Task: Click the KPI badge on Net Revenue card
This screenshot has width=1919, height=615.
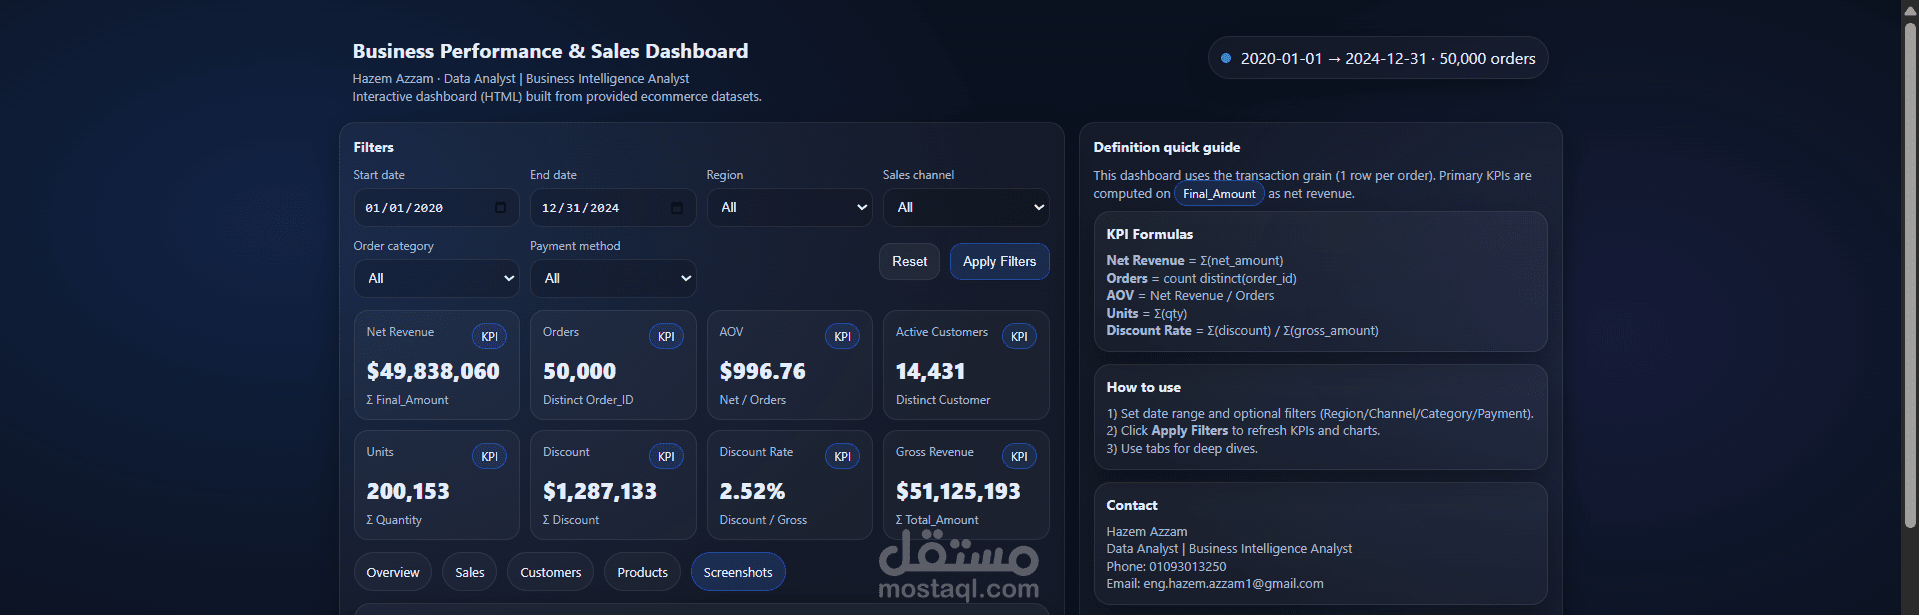Action: (x=489, y=337)
